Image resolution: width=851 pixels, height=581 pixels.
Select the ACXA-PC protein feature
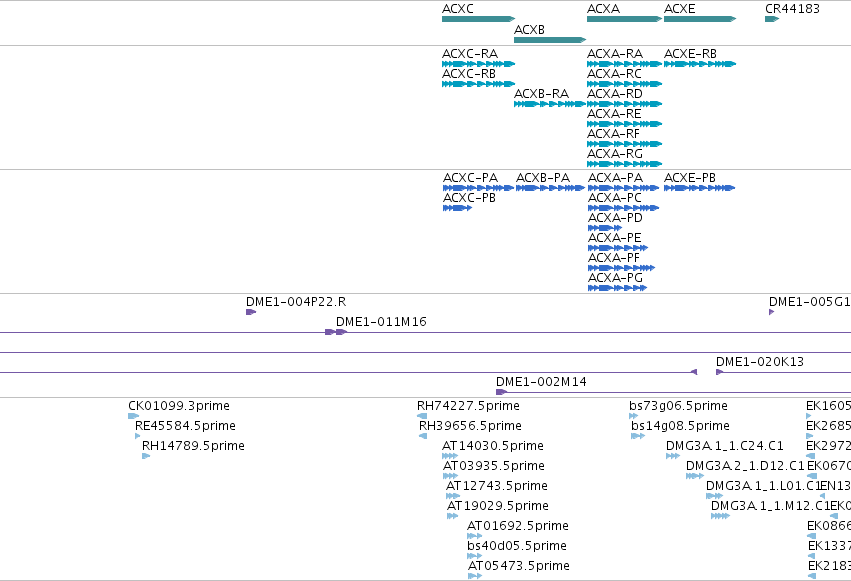coord(624,208)
